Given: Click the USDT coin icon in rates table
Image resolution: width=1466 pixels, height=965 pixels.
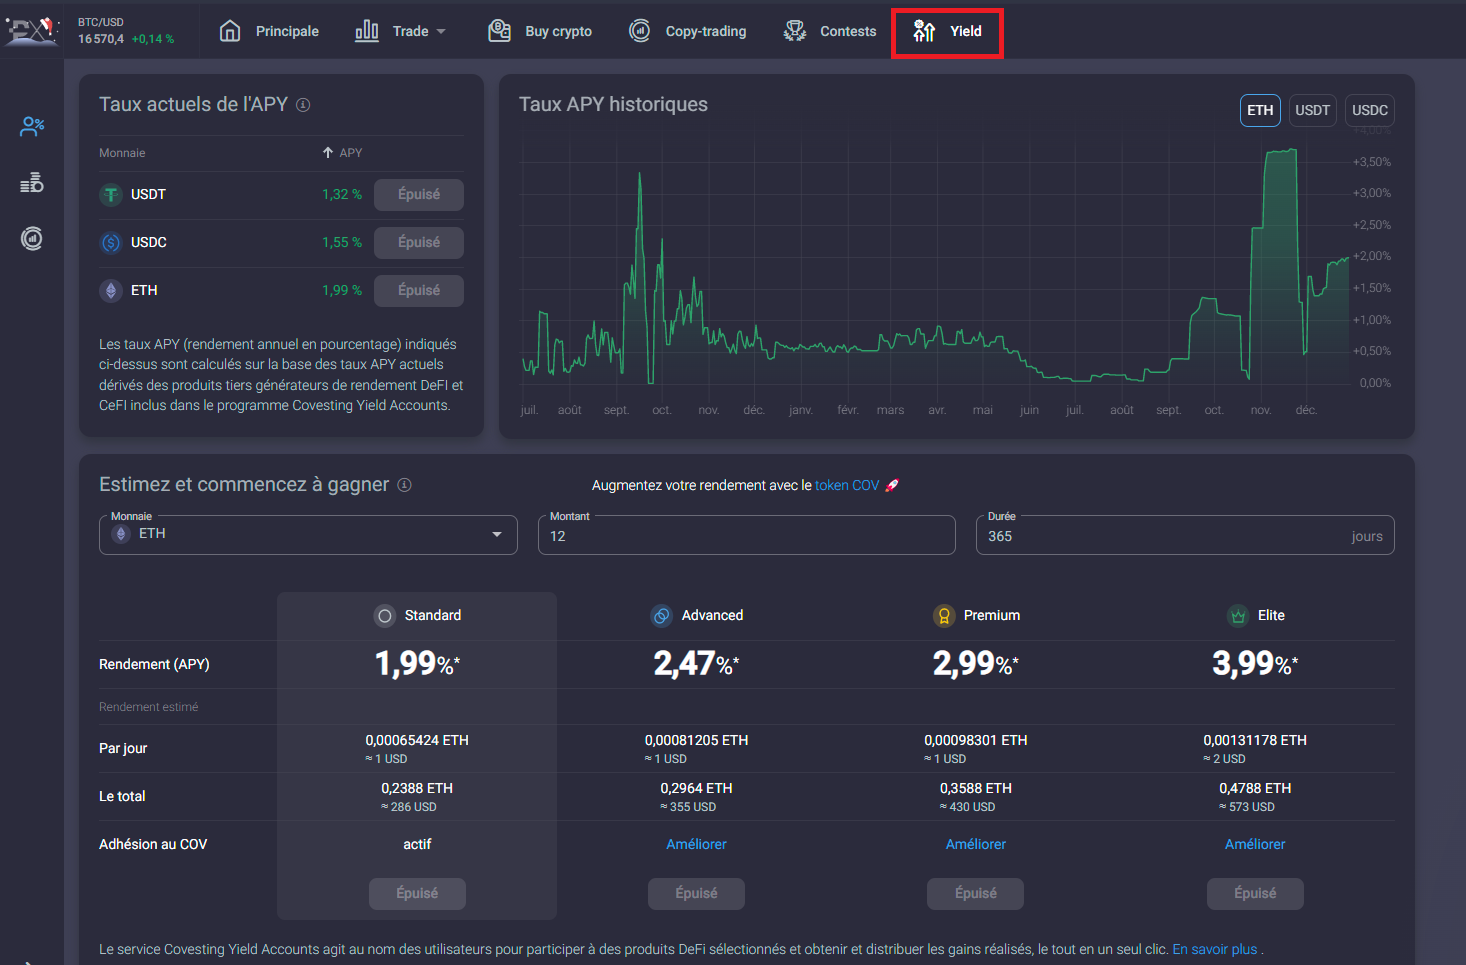Looking at the screenshot, I should (x=111, y=195).
